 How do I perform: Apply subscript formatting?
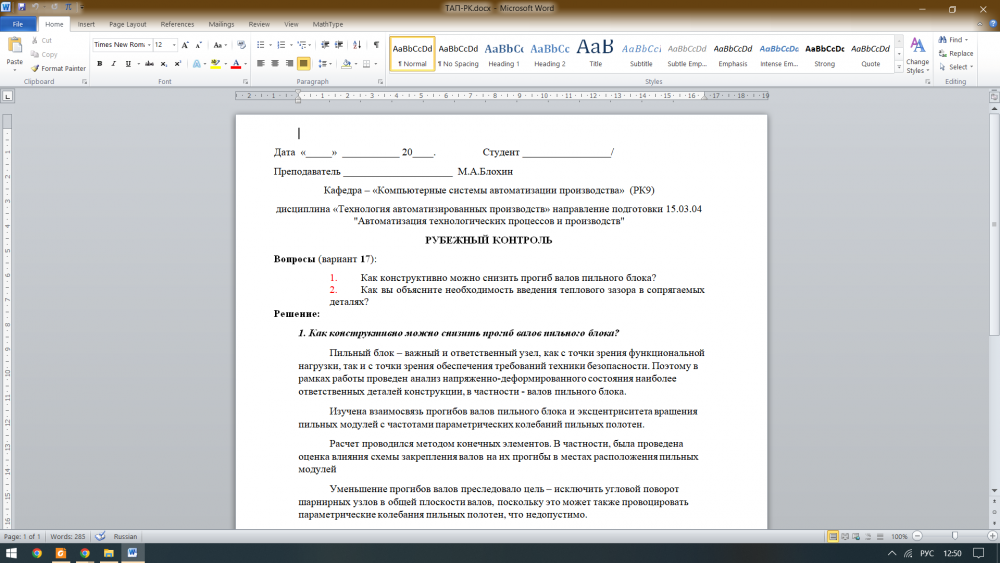tap(162, 63)
